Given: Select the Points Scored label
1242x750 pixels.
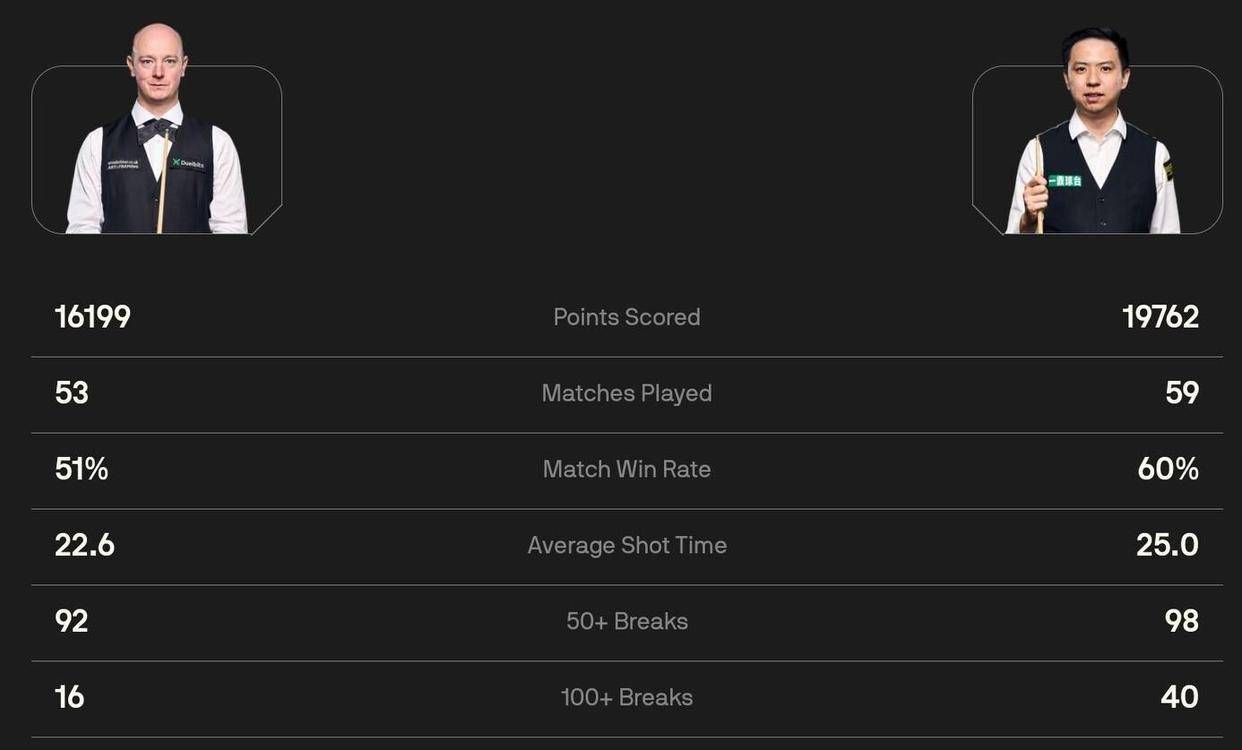Looking at the screenshot, I should click(x=627, y=317).
